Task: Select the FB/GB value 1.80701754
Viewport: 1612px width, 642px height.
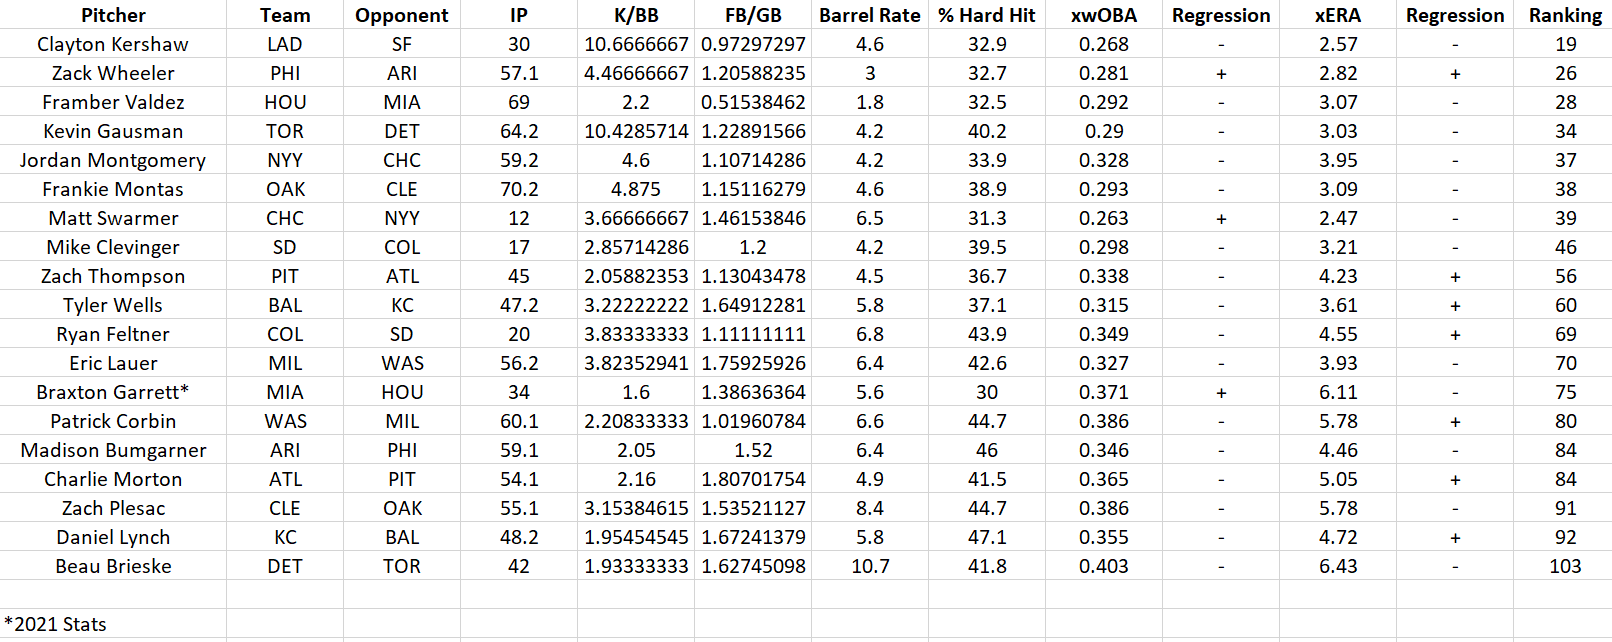Action: tap(753, 479)
